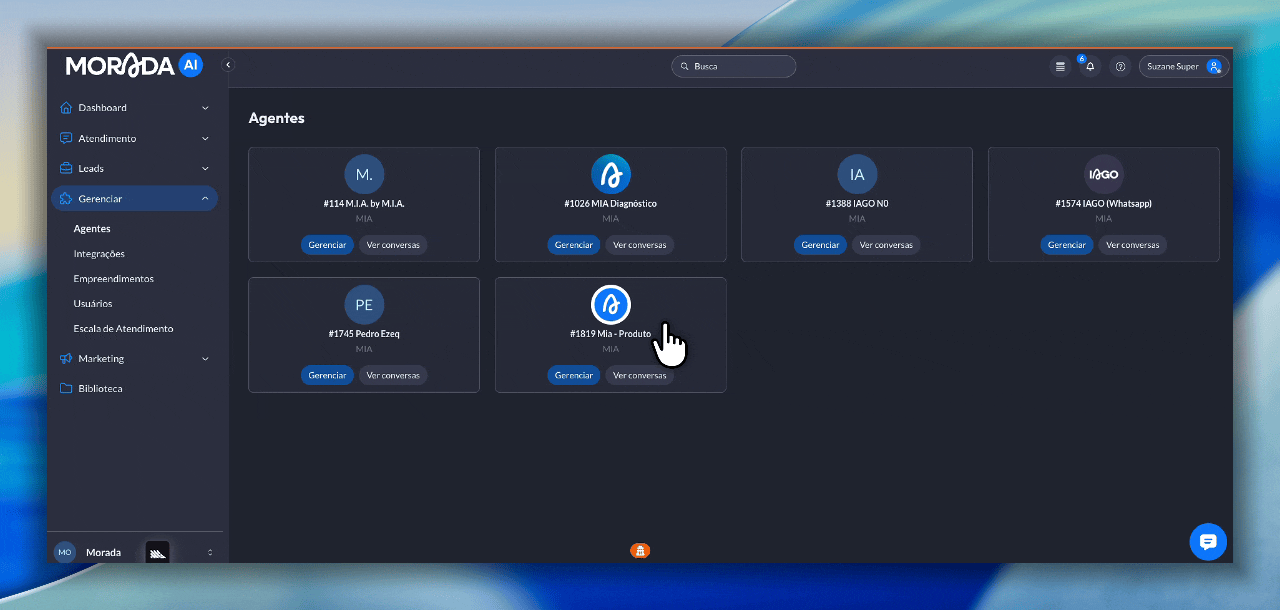Click the Mia - Produto agent logo
The height and width of the screenshot is (610, 1280).
click(x=611, y=305)
